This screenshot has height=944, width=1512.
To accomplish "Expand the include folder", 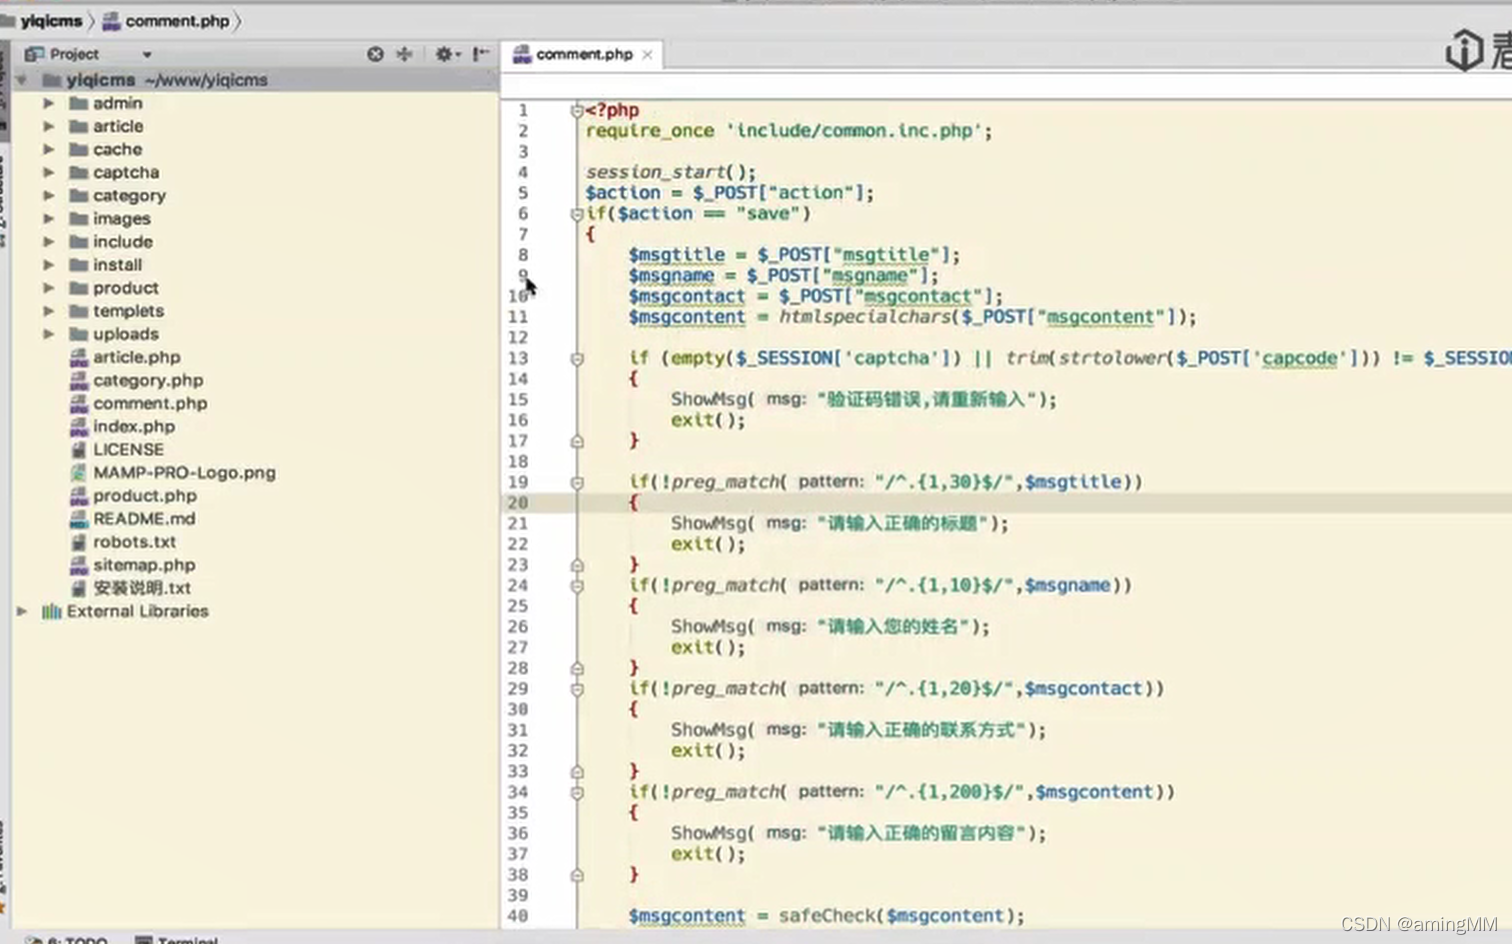I will (x=48, y=241).
